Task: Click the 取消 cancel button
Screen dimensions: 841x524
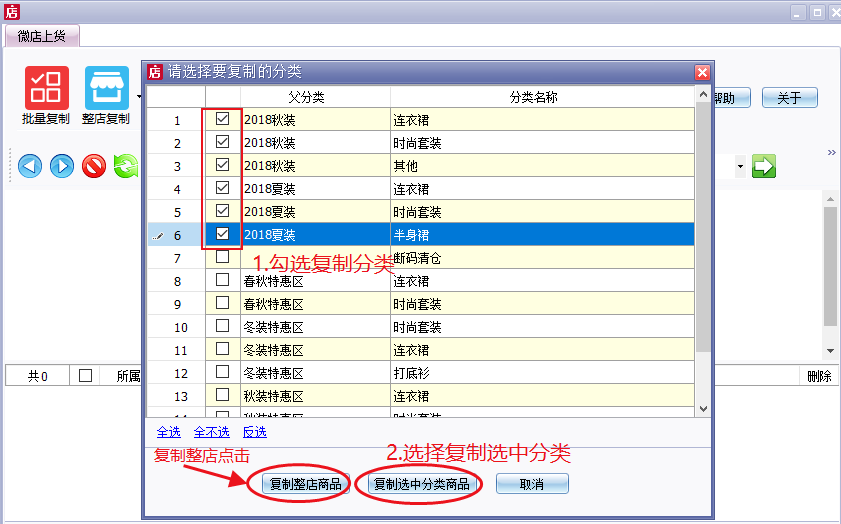Action: tap(532, 484)
